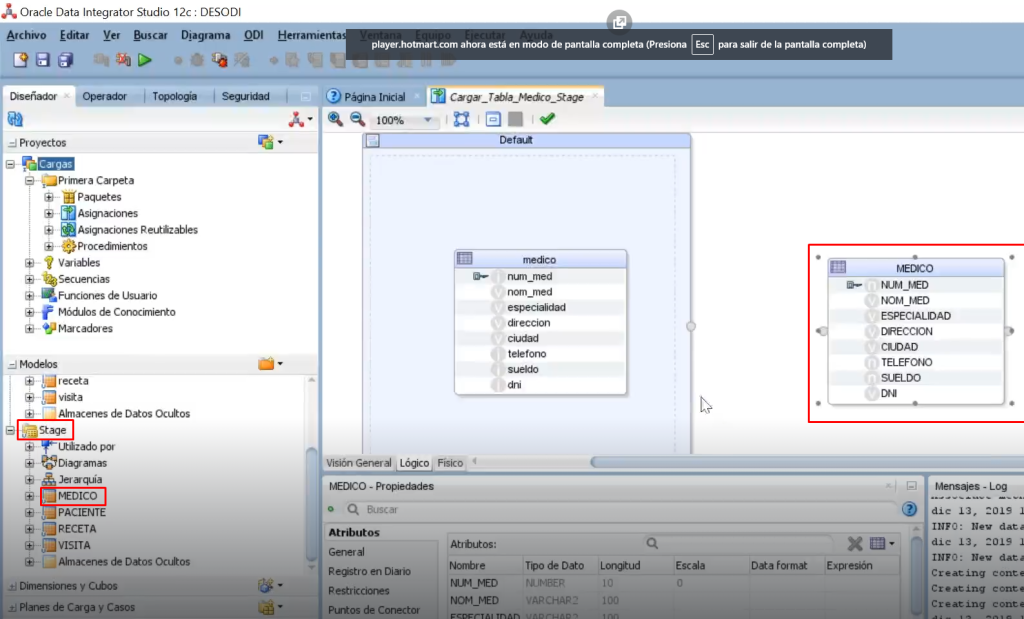Click the key icon next to num_med
This screenshot has width=1024, height=619.
coord(481,276)
